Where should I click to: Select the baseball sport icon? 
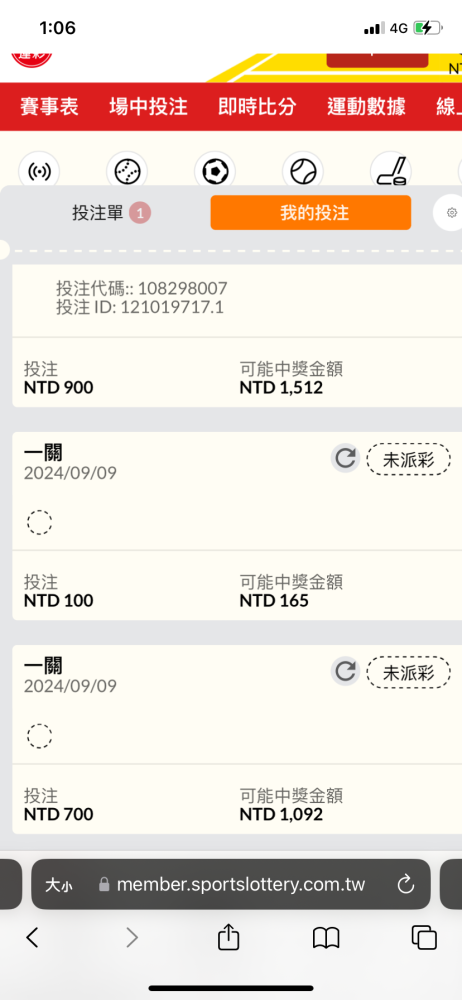(127, 171)
